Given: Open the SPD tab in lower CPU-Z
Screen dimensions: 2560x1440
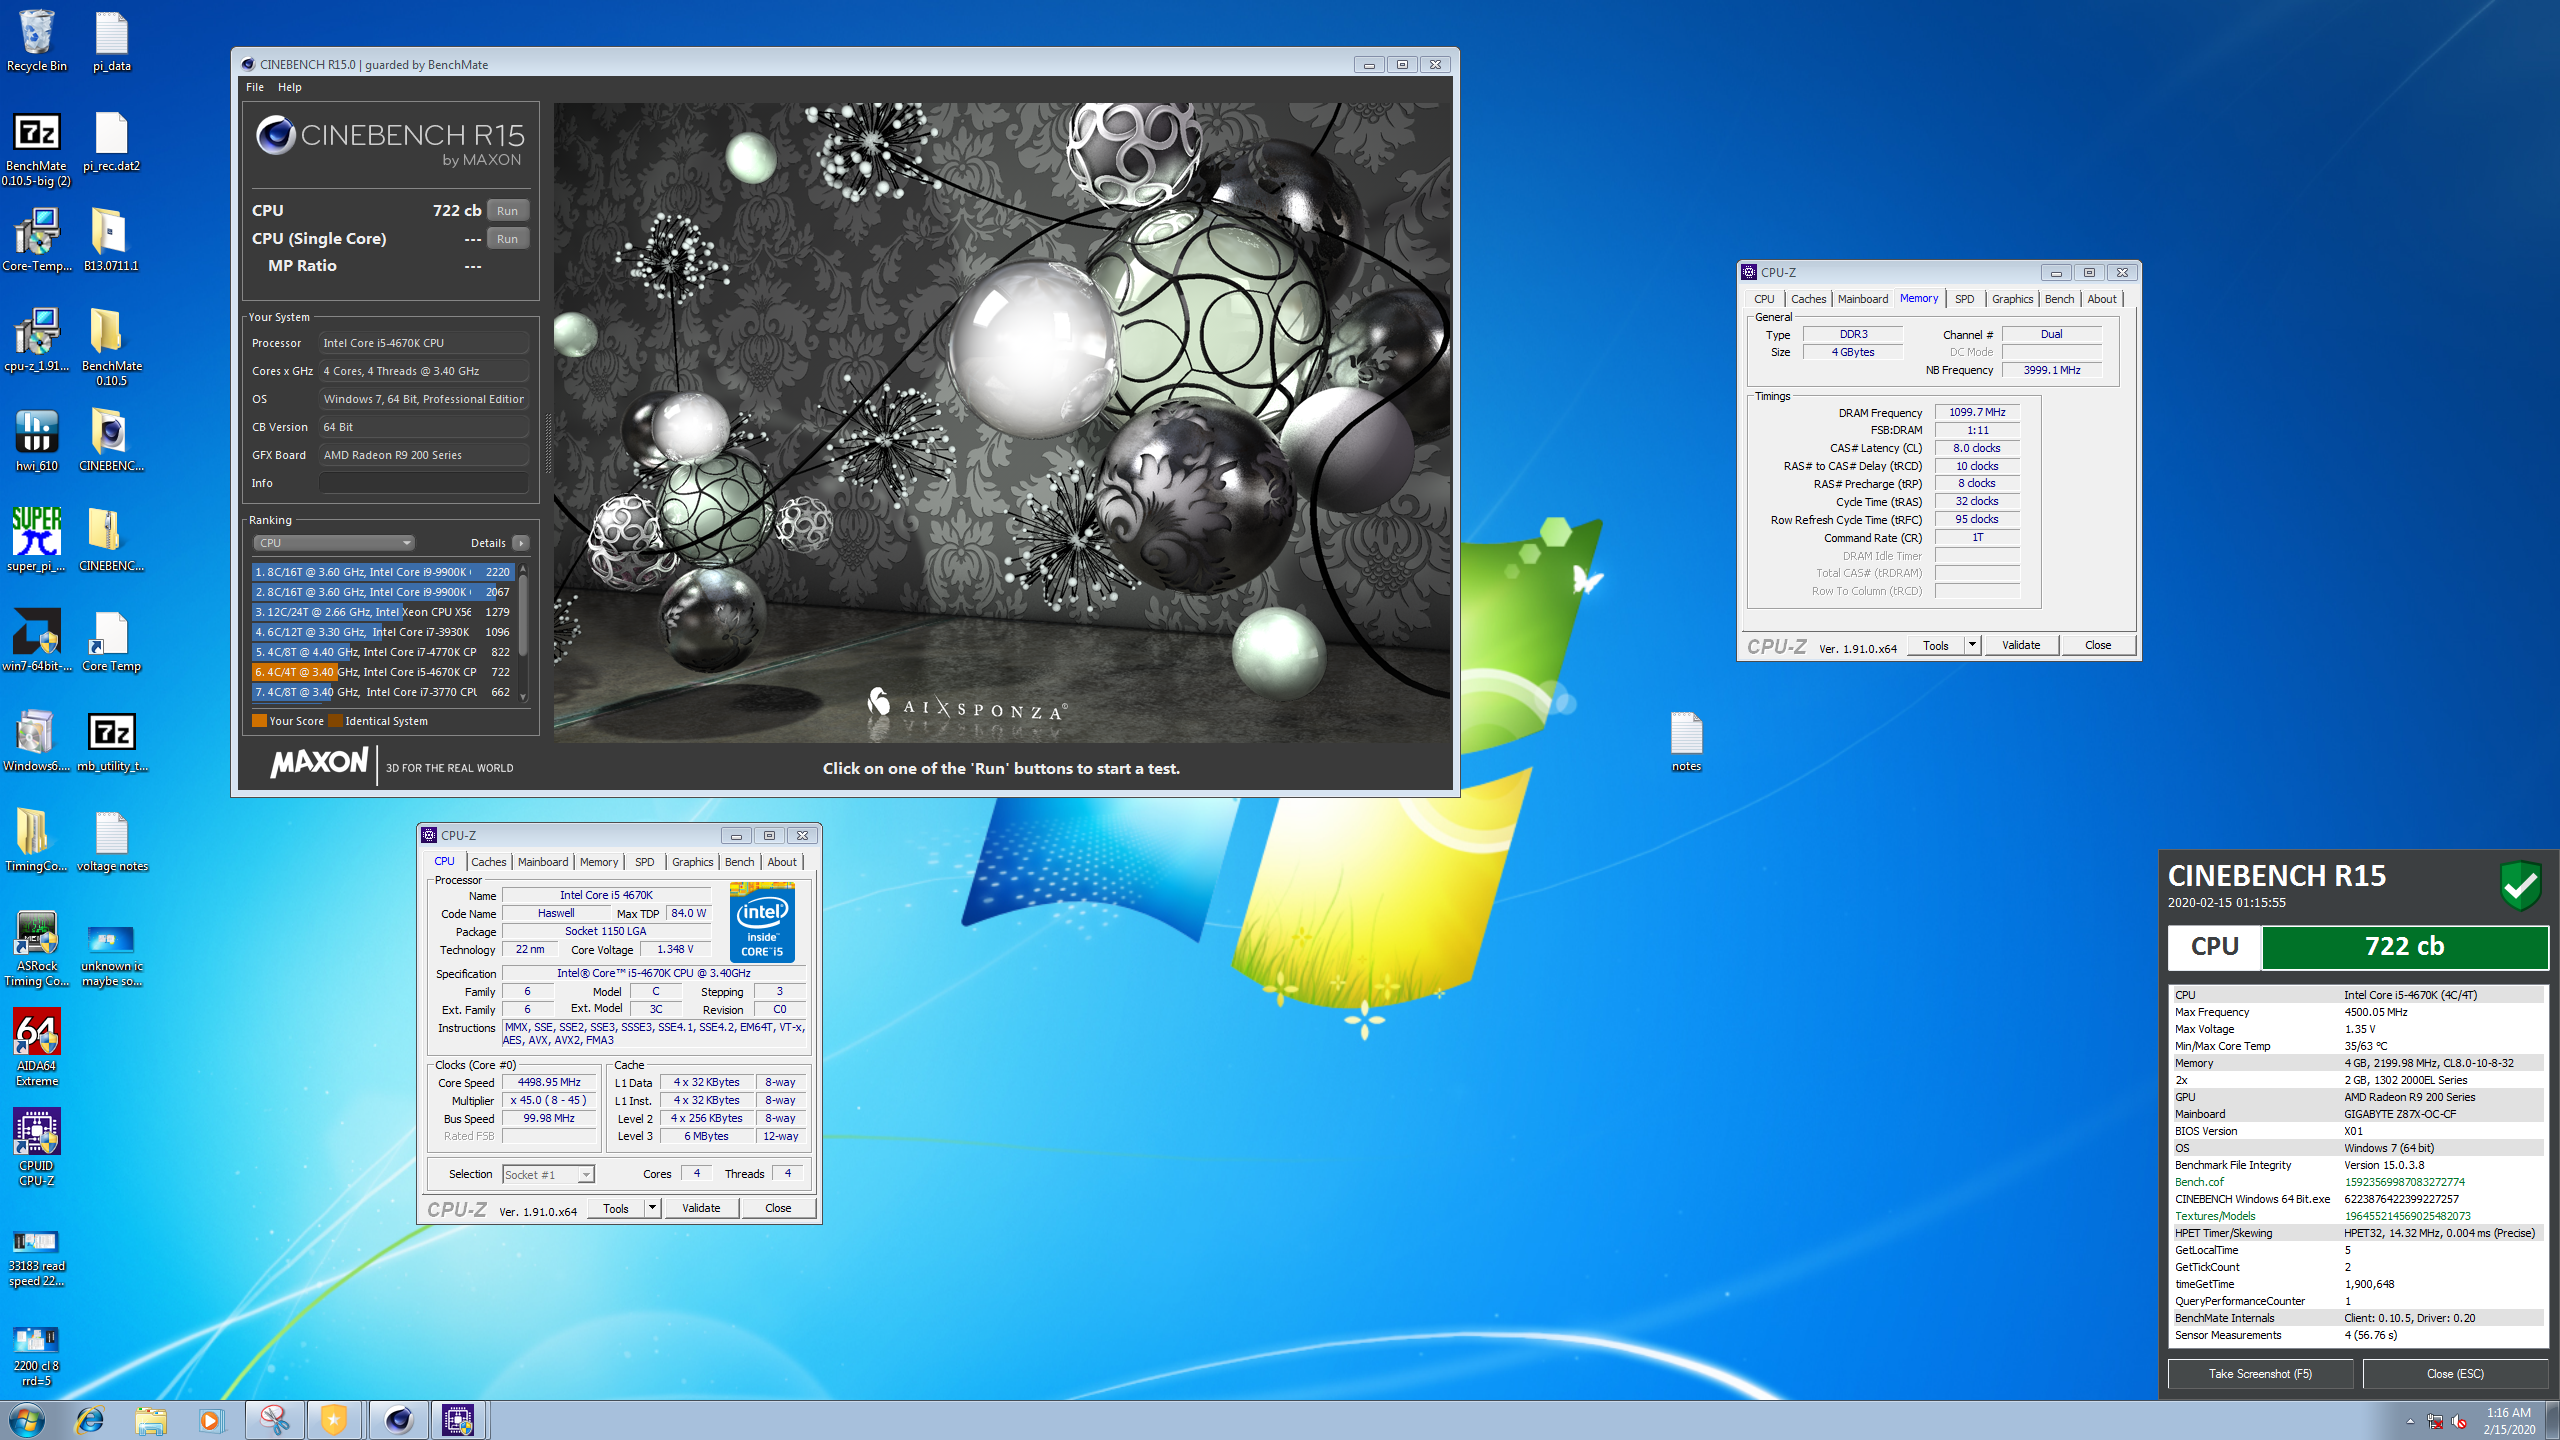Looking at the screenshot, I should click(x=645, y=862).
